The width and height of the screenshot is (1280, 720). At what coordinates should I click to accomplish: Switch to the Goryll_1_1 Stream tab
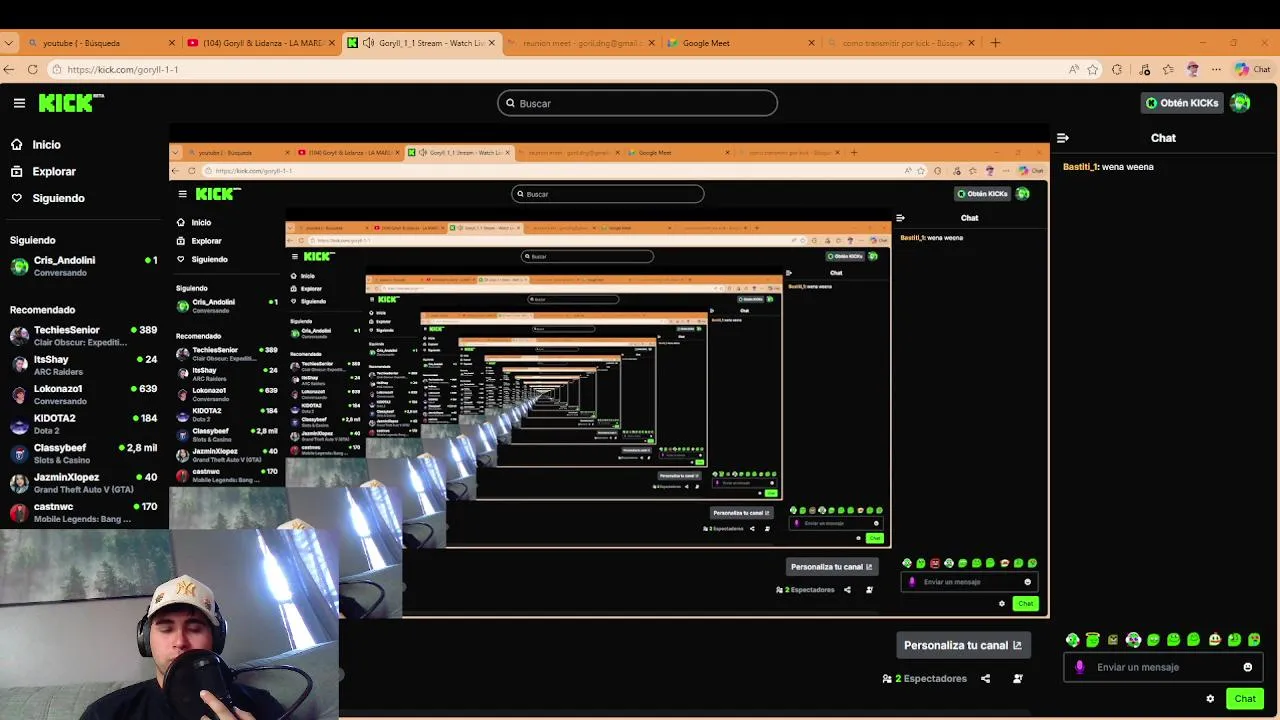421,43
